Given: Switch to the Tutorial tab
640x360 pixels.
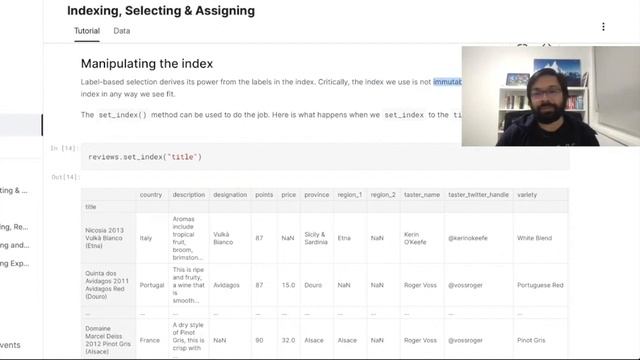Looking at the screenshot, I should pyautogui.click(x=87, y=31).
